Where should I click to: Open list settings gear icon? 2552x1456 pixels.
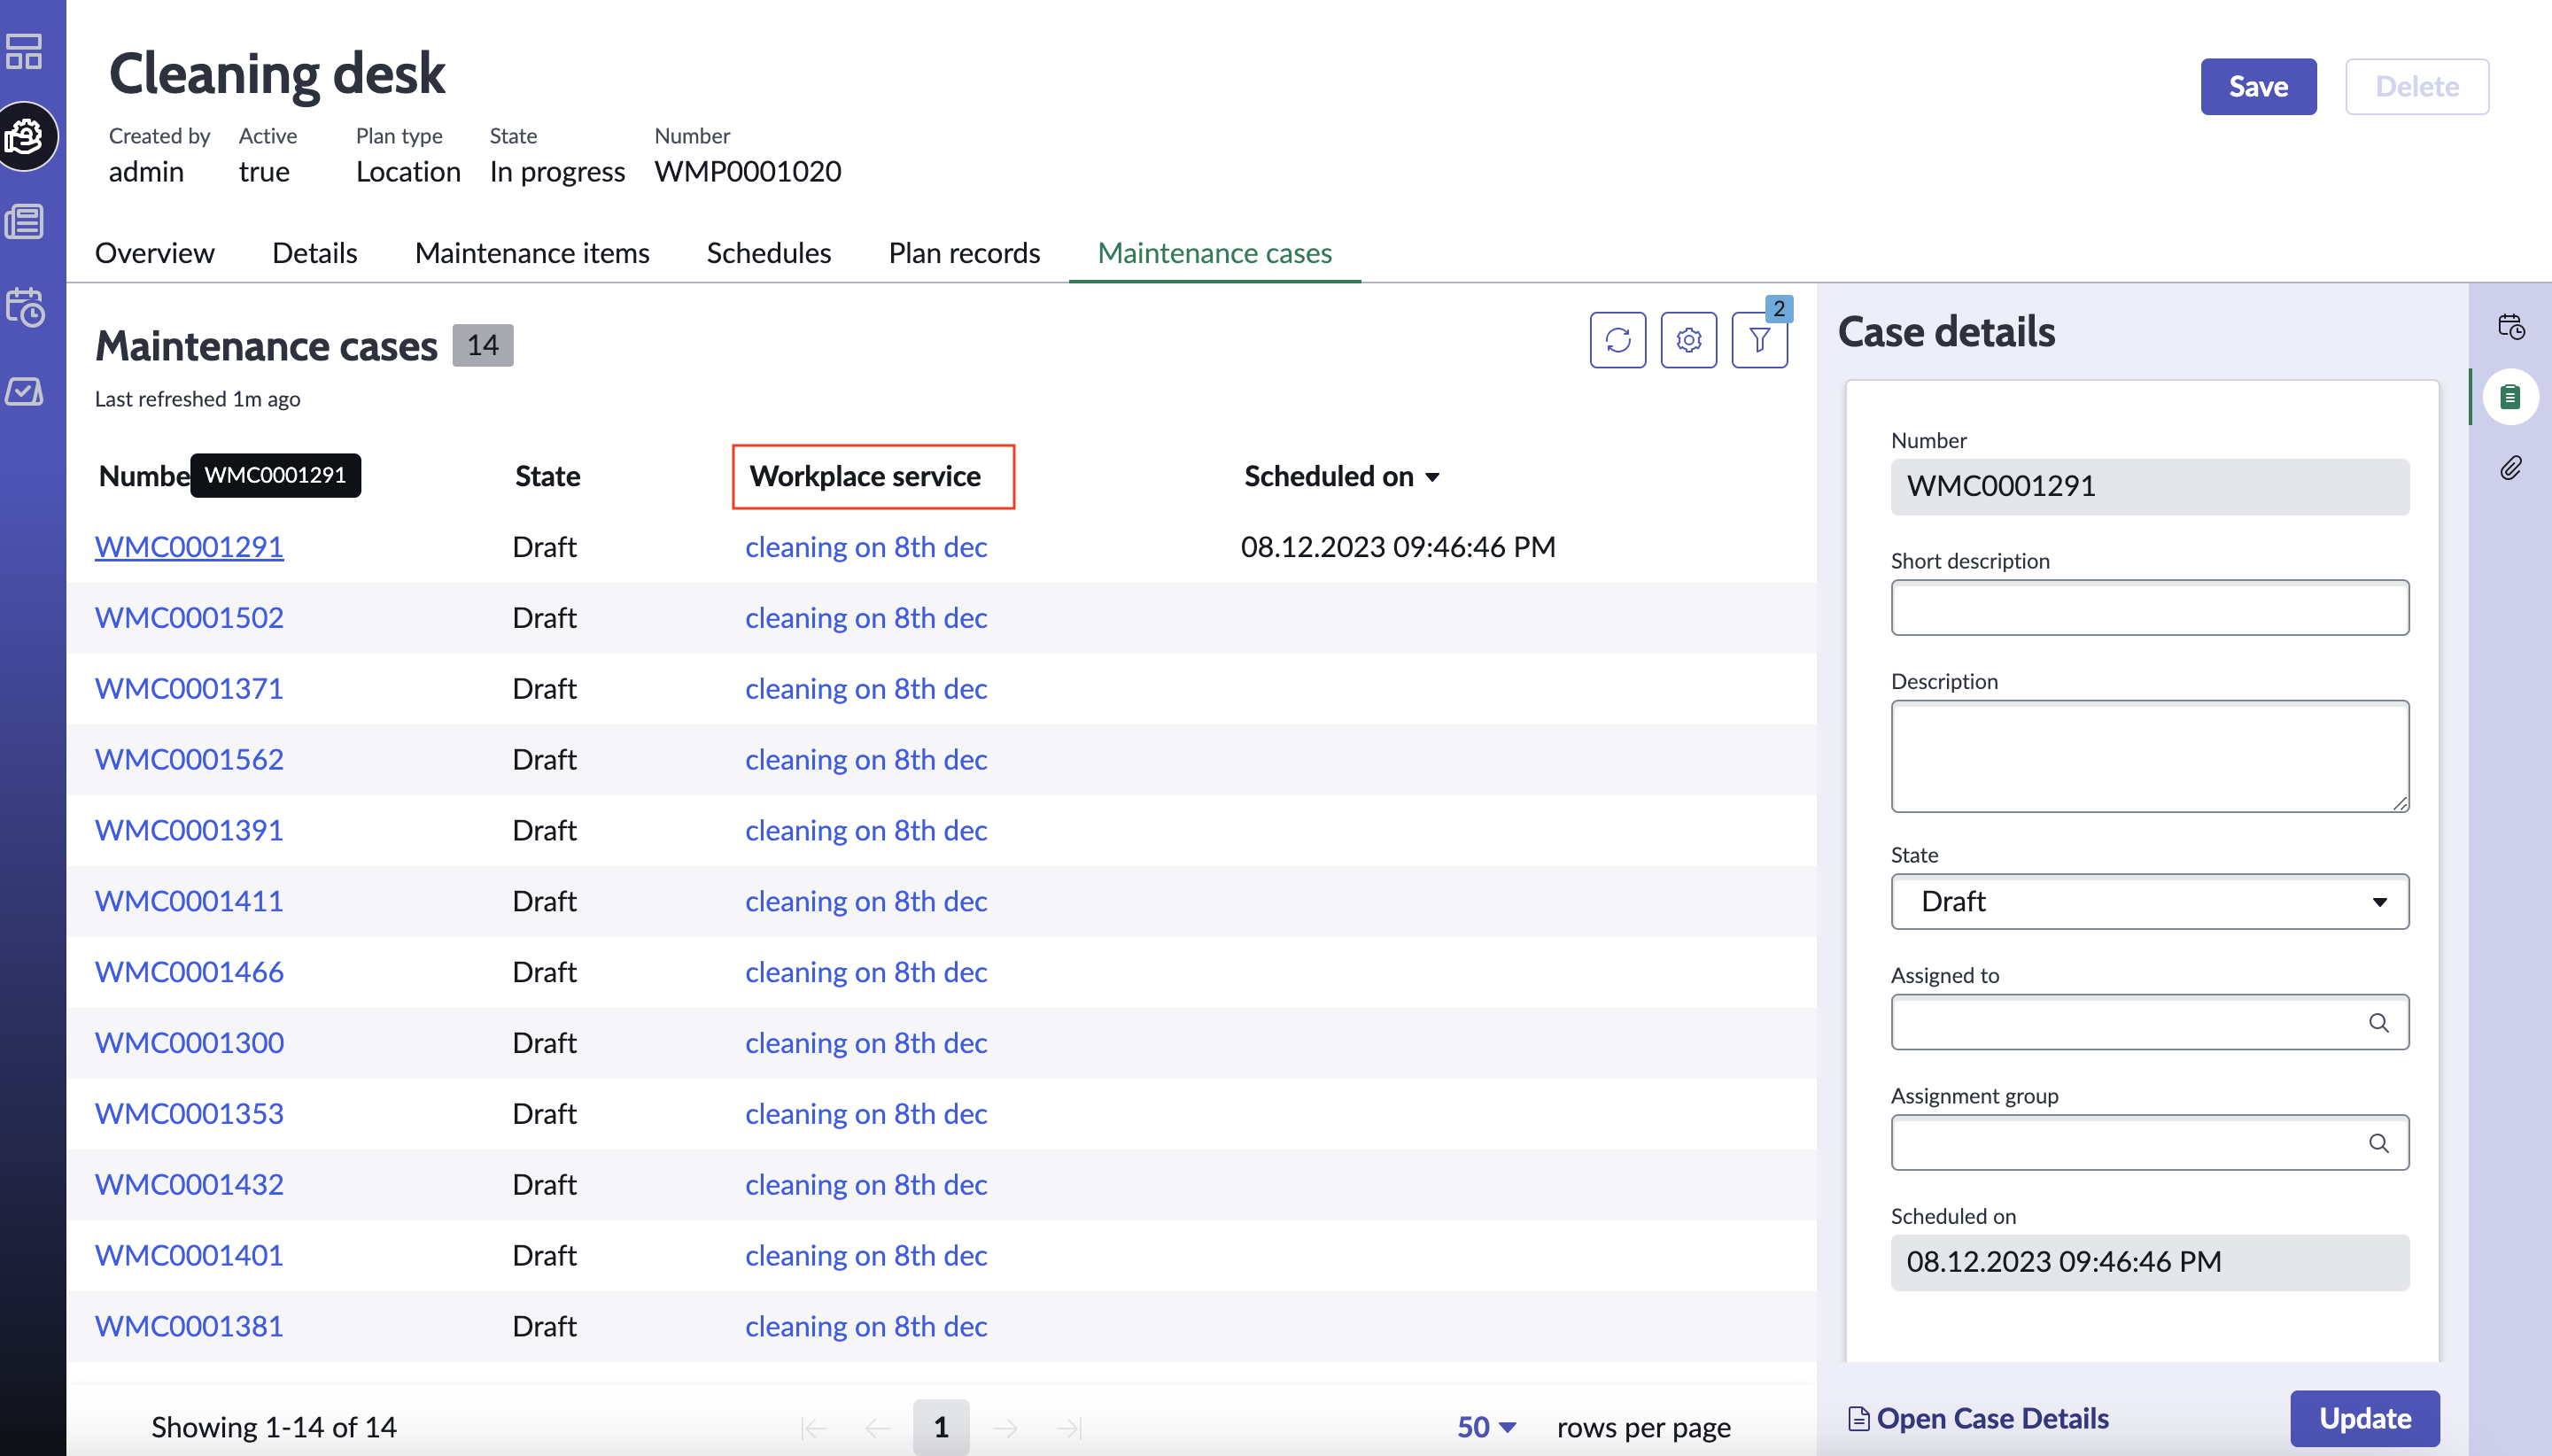(x=1689, y=340)
